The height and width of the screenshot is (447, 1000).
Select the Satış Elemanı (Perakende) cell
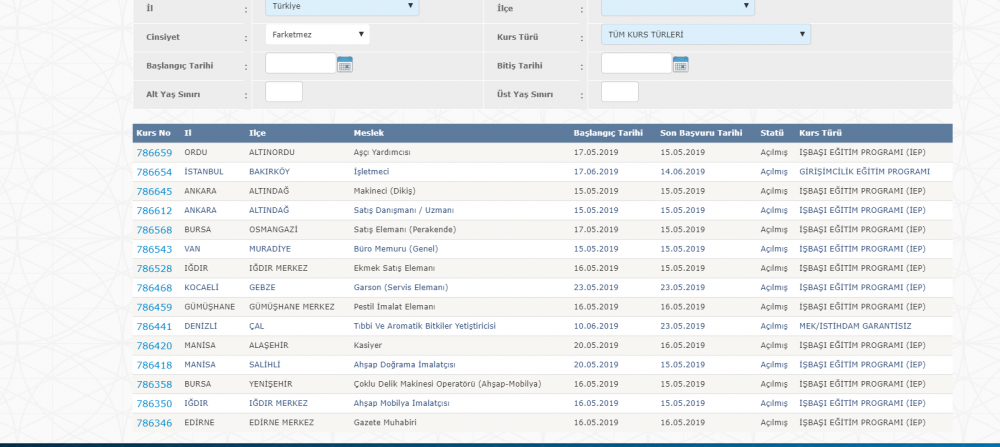pyautogui.click(x=405, y=229)
